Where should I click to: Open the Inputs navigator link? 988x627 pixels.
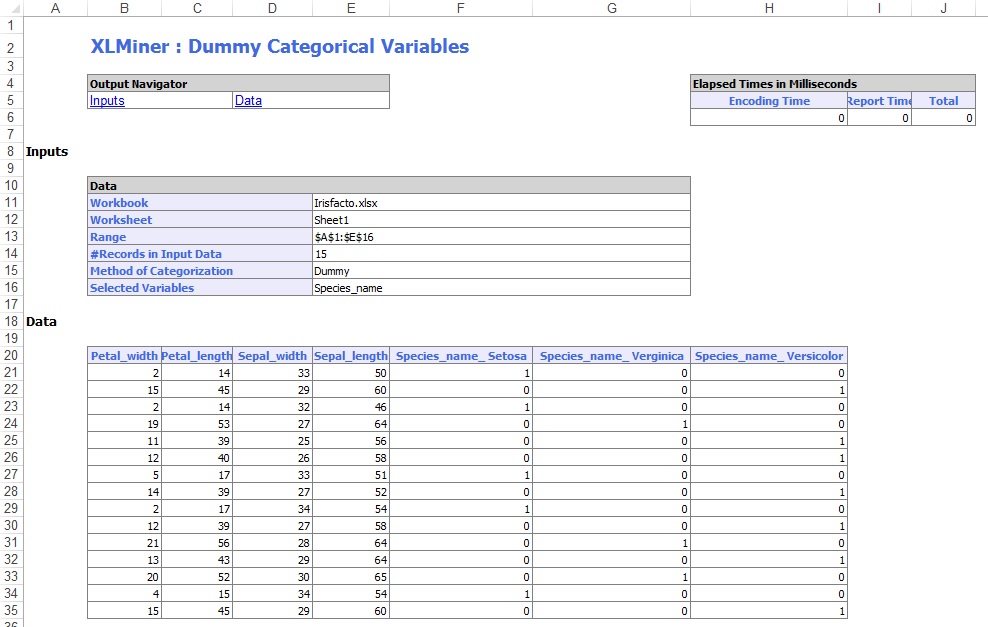tap(107, 101)
